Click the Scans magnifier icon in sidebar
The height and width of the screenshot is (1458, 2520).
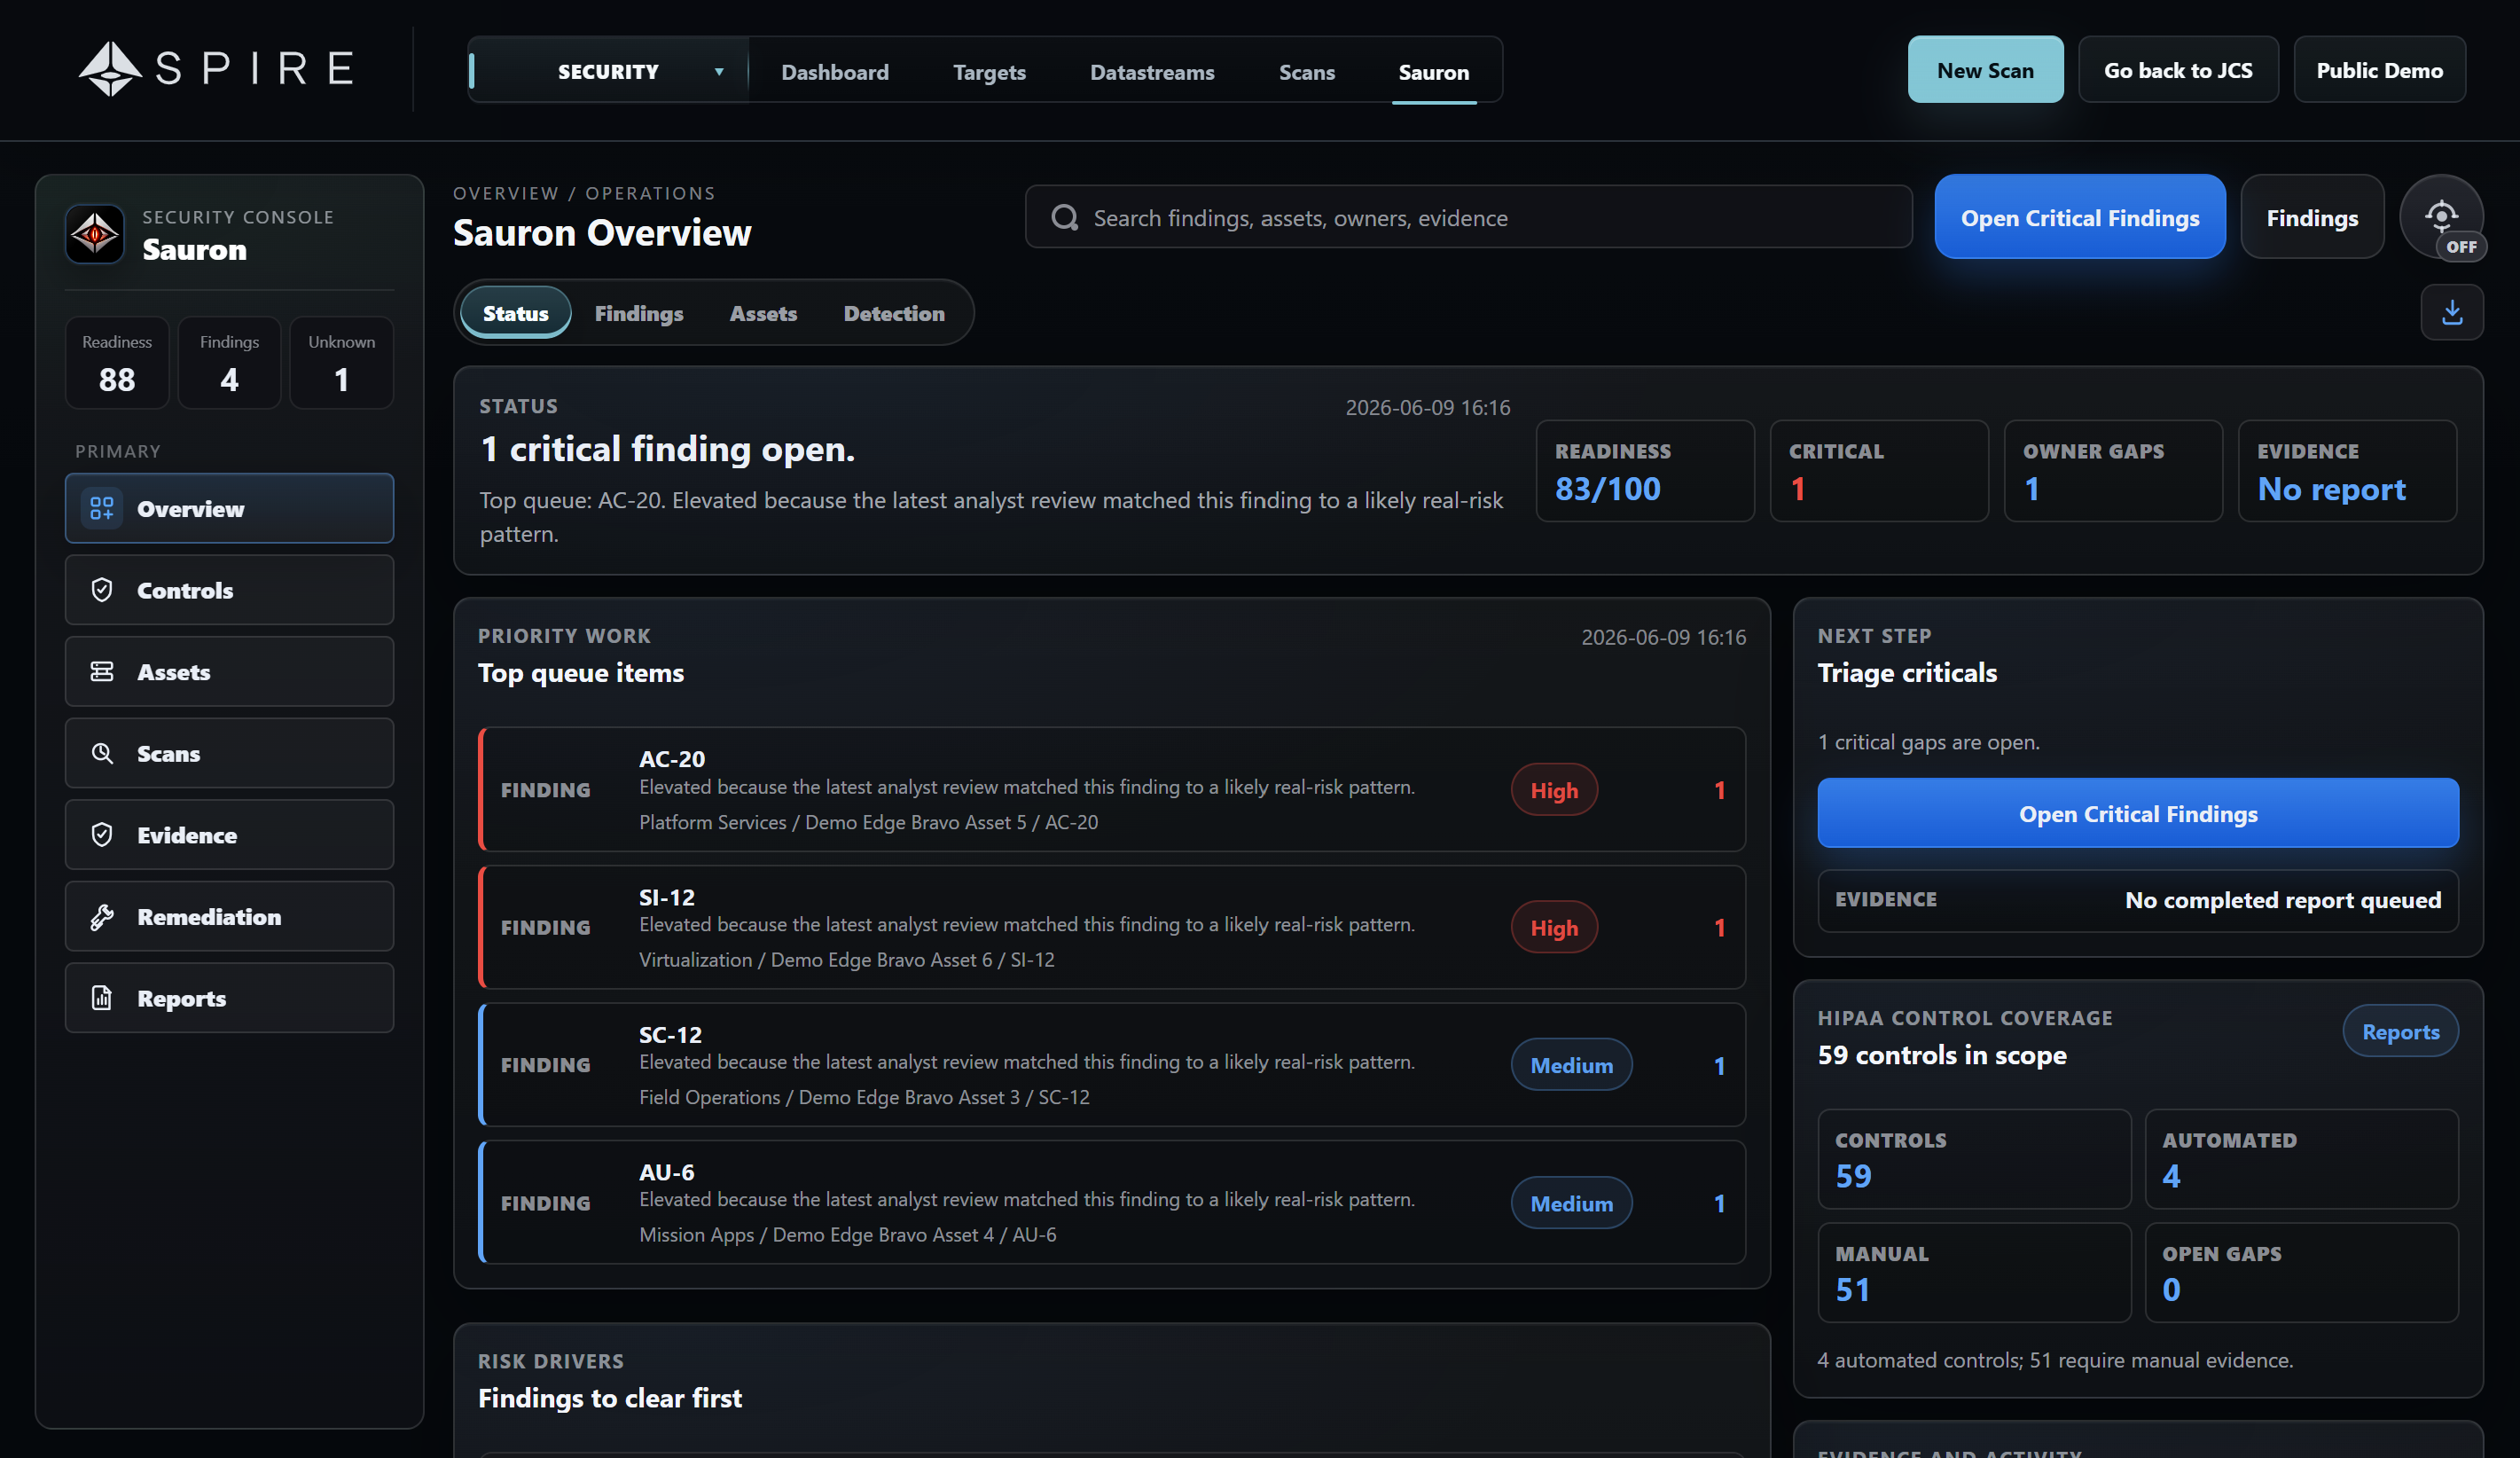click(x=102, y=753)
